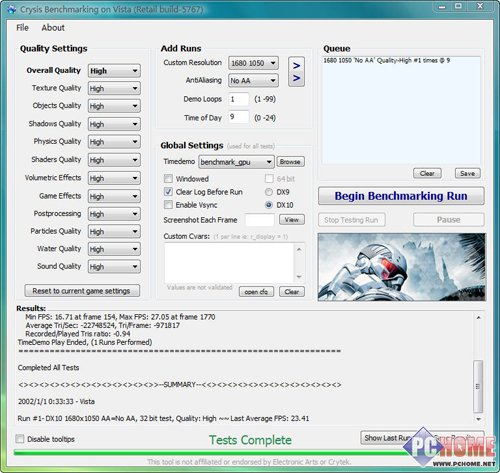Click Begin Benchmarking Run button
The height and width of the screenshot is (473, 500).
401,196
